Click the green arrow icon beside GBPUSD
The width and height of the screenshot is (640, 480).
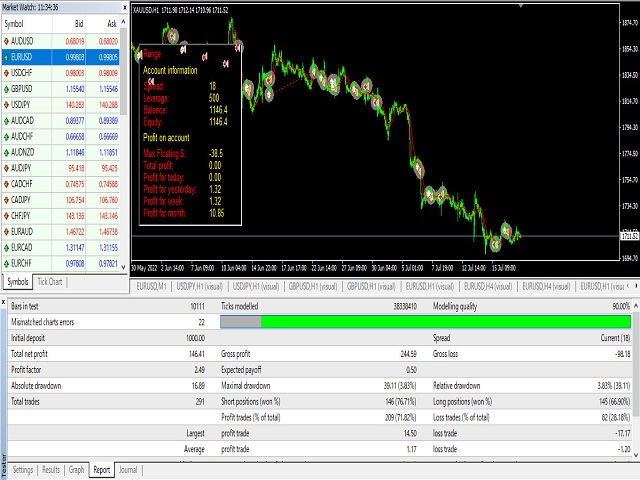[9, 89]
